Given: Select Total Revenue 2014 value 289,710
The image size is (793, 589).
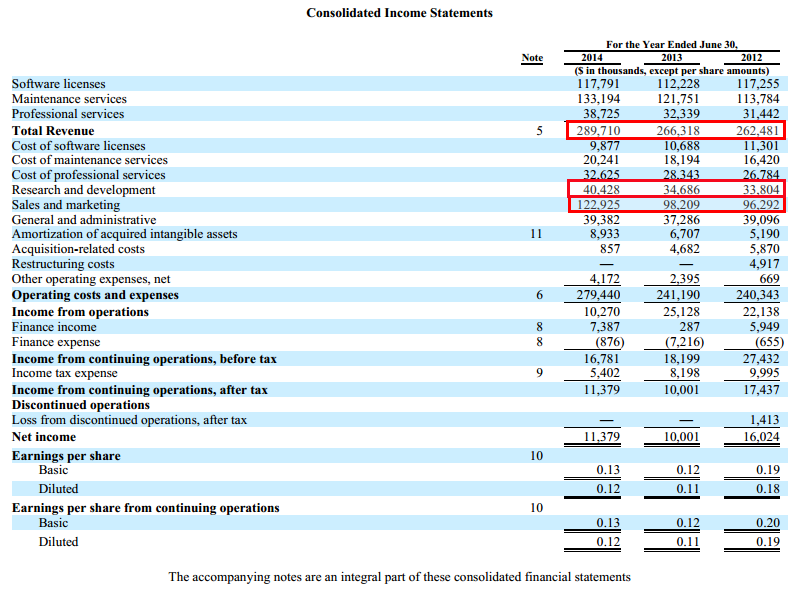Looking at the screenshot, I should [x=598, y=131].
